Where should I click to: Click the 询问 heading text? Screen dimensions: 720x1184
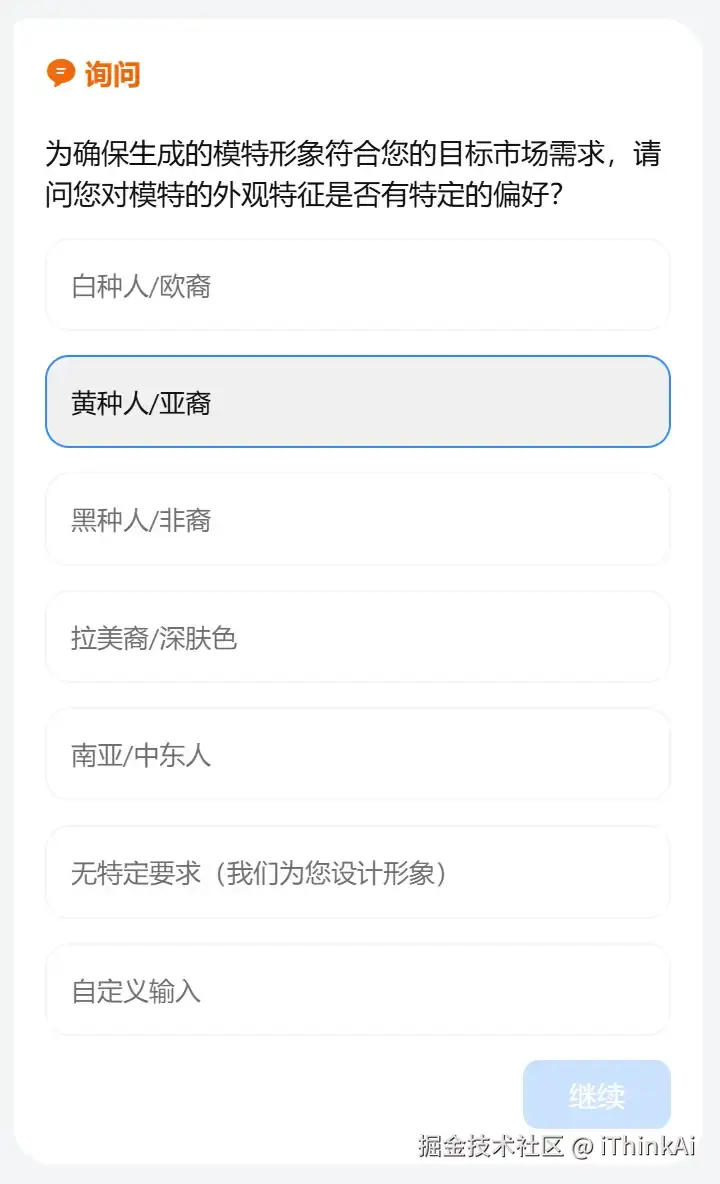point(112,74)
